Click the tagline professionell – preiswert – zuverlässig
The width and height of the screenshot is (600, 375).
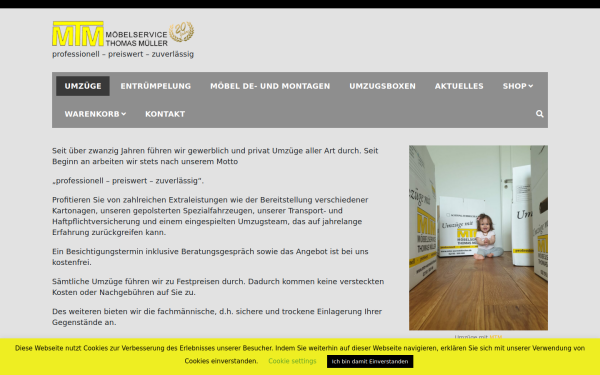point(123,54)
